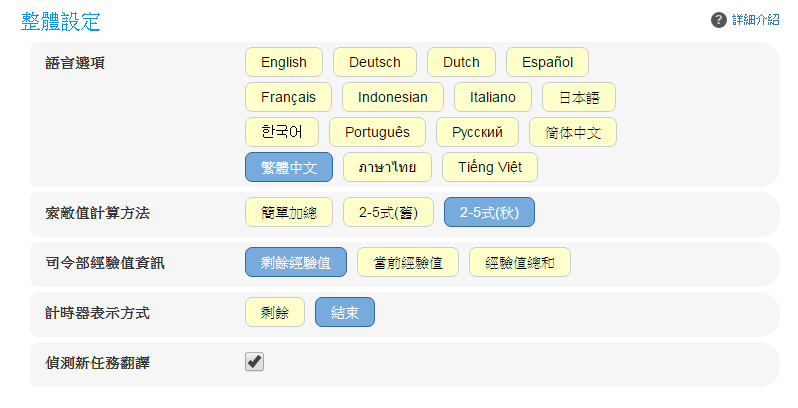Toggle the 偵測新任務翻譯 checkbox

tap(255, 362)
